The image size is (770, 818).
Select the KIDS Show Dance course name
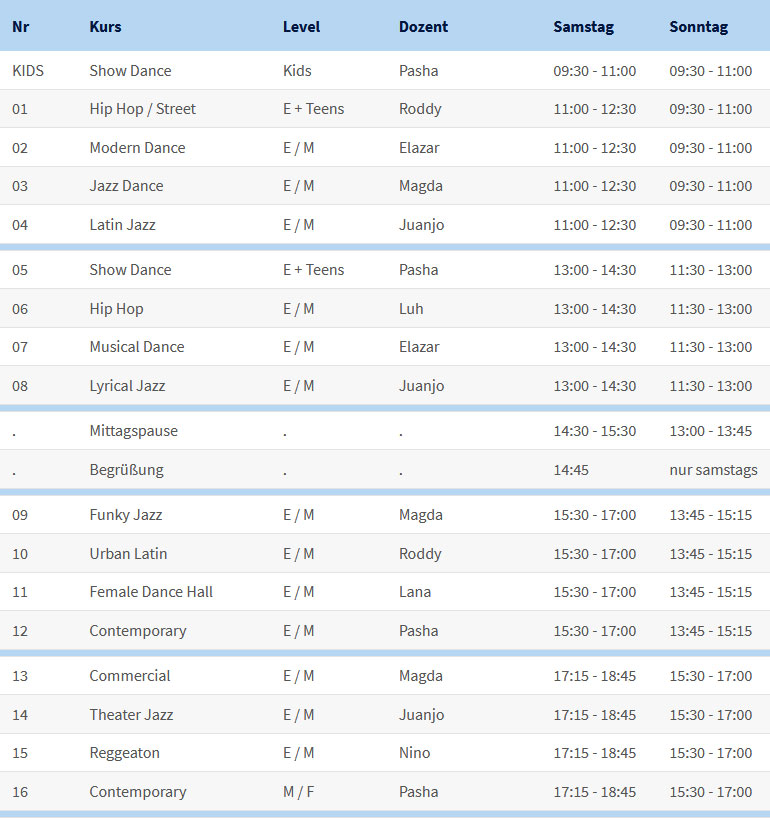point(130,70)
